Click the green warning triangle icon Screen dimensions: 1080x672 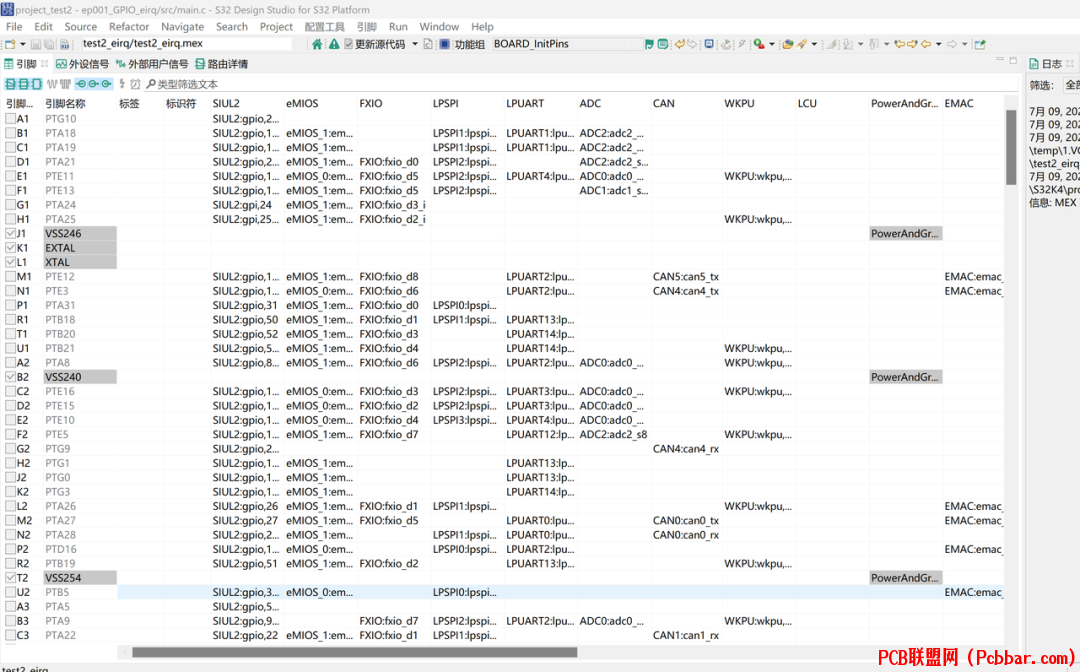coord(334,44)
